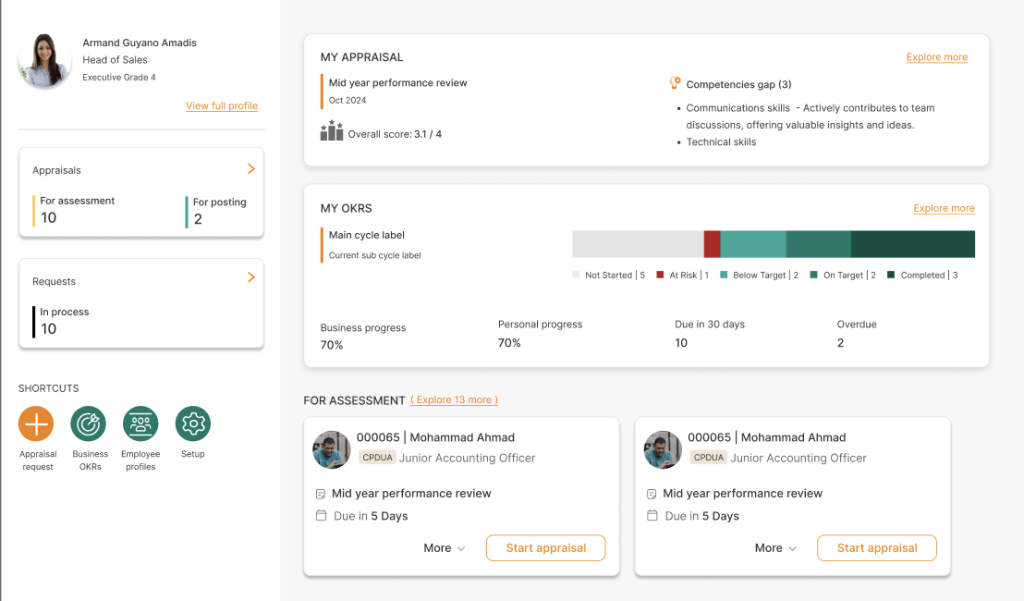1024x601 pixels.
Task: Open Business OKRs shortcut icon
Action: (x=89, y=424)
